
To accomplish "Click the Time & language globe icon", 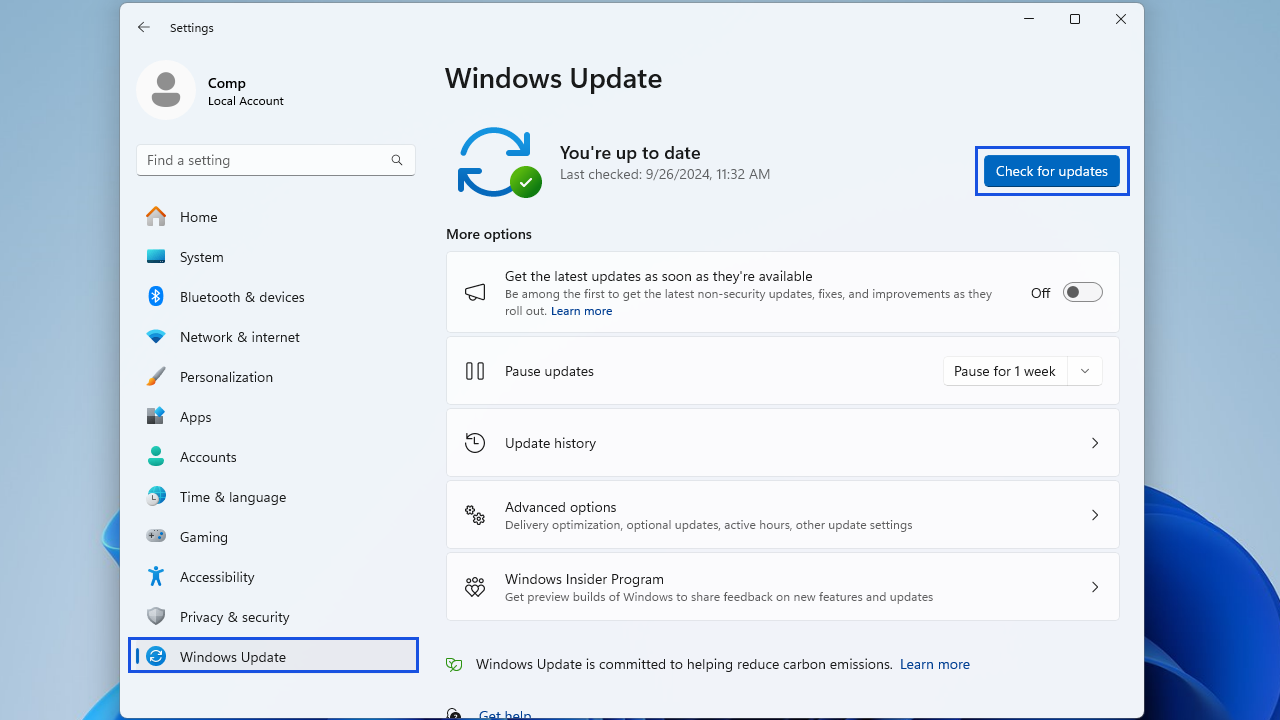I will tap(156, 496).
